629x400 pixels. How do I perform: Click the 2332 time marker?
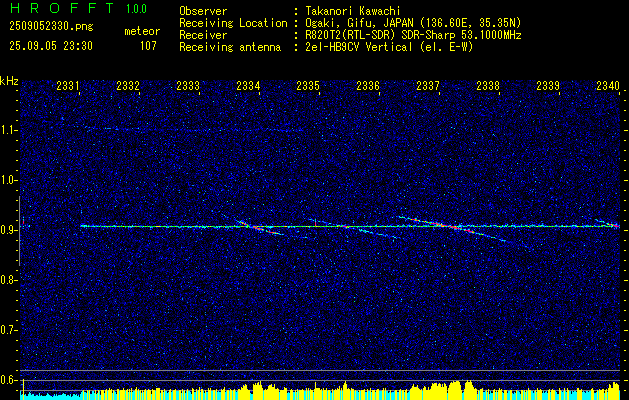click(x=128, y=86)
